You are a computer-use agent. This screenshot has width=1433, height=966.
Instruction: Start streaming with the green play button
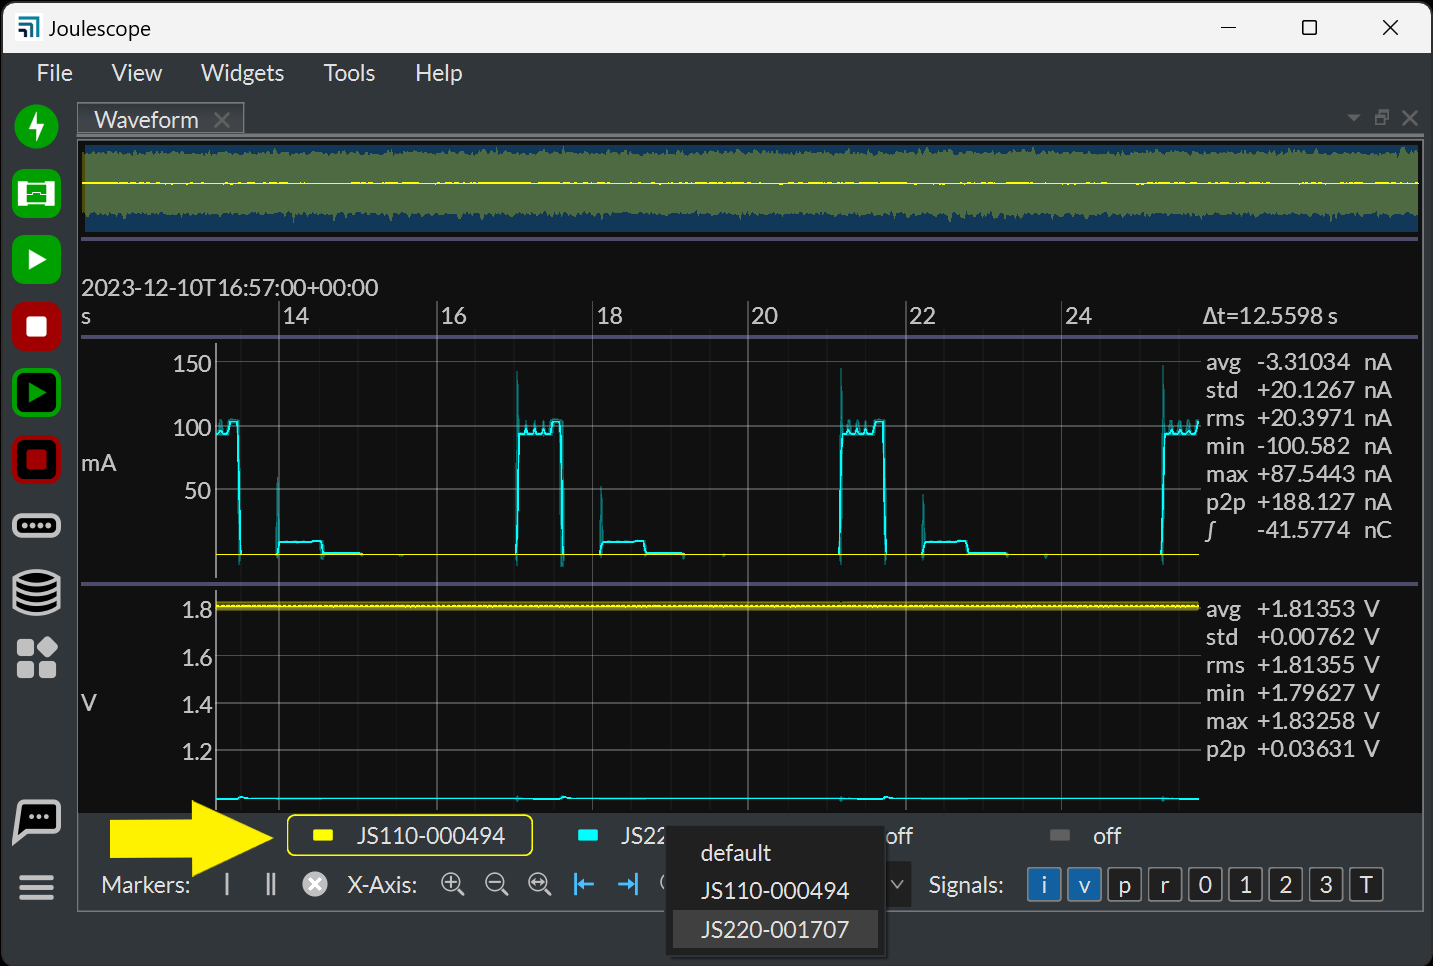[37, 260]
